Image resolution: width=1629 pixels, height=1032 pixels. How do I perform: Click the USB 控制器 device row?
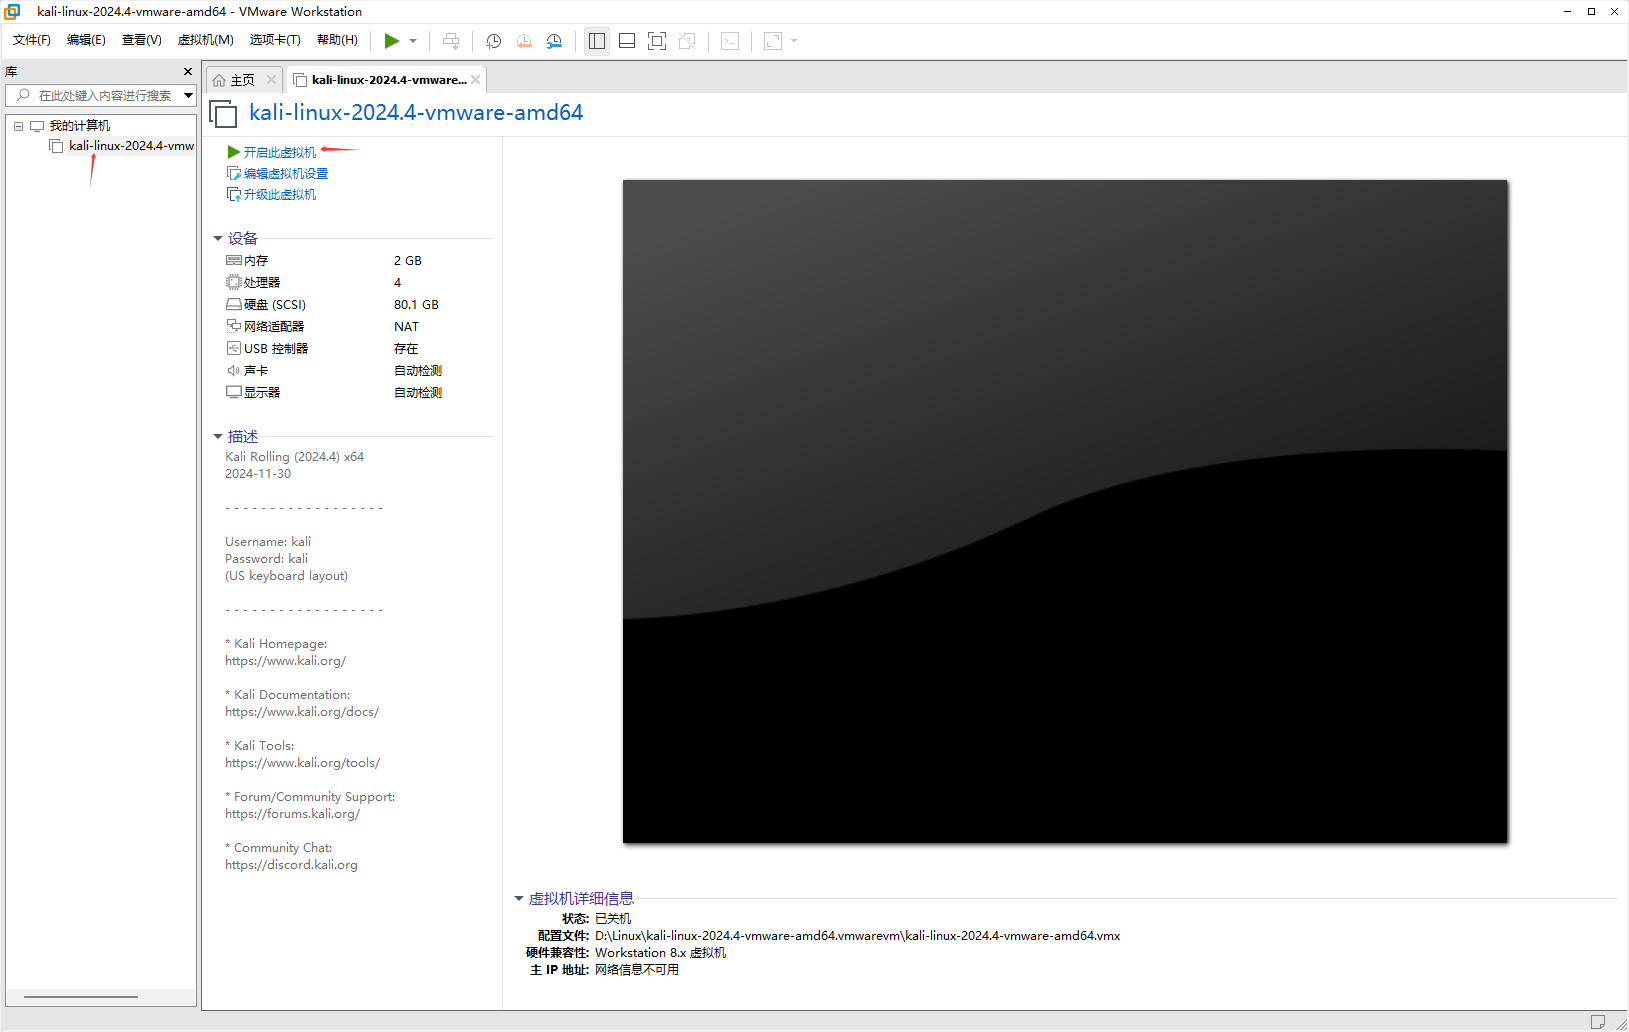pyautogui.click(x=360, y=348)
